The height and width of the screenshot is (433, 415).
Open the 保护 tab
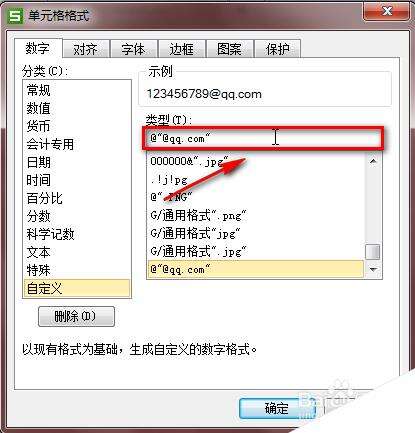click(x=277, y=50)
